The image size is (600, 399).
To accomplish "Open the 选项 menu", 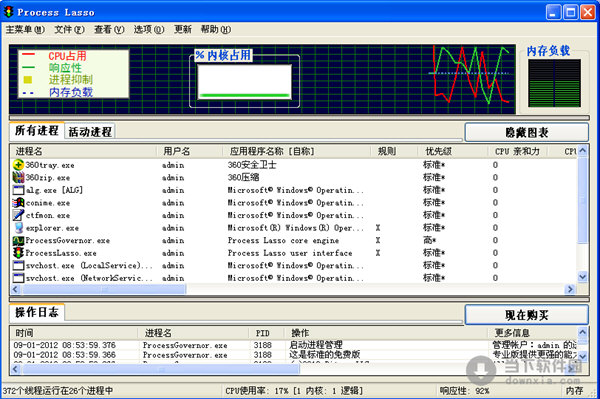I will click(148, 29).
